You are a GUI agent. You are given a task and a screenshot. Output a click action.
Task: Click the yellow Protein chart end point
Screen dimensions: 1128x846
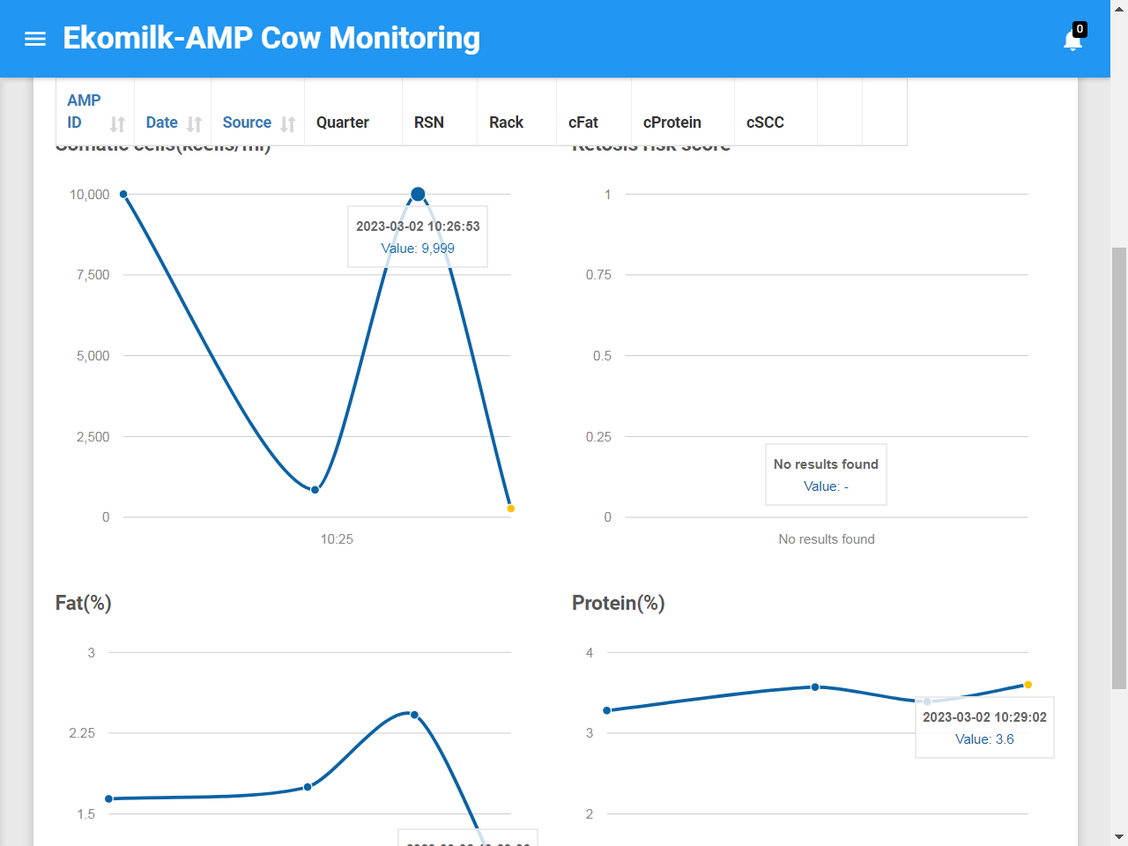click(1028, 685)
